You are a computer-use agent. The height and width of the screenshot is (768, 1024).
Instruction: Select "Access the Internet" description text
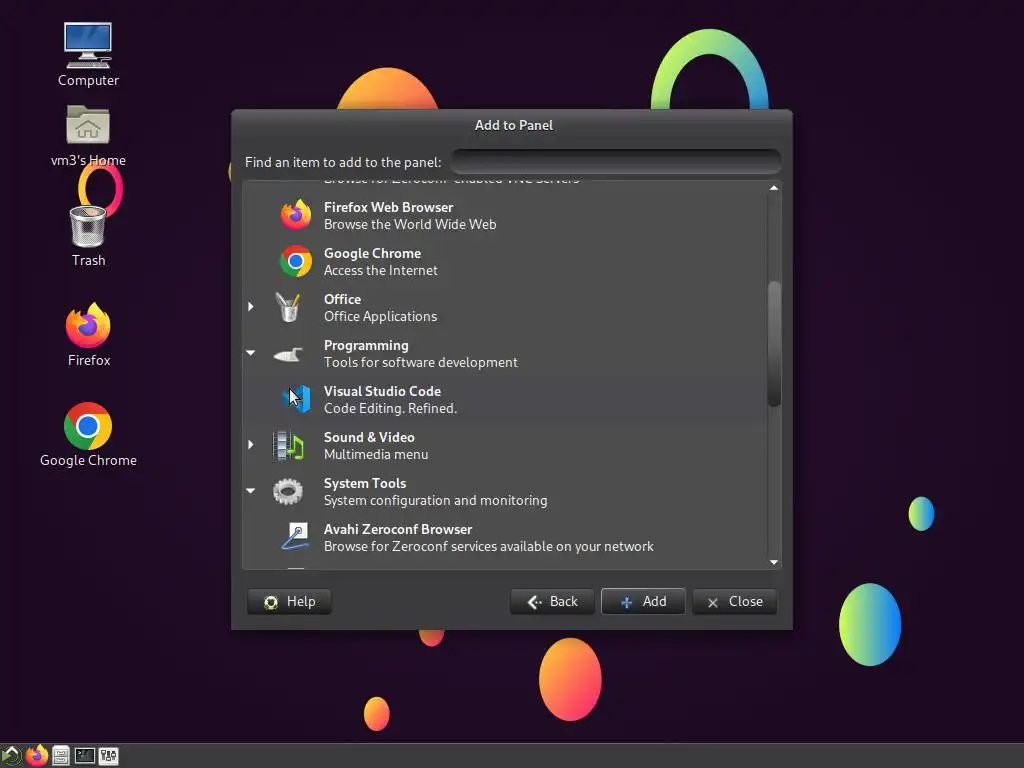pyautogui.click(x=381, y=270)
